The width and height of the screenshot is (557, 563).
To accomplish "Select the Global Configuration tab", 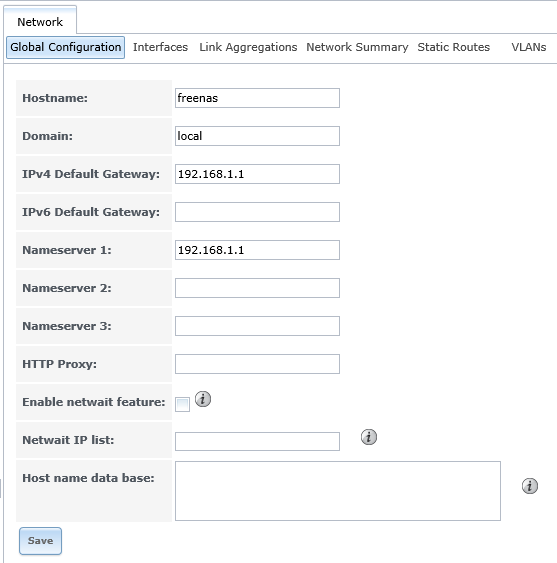I will pos(65,47).
